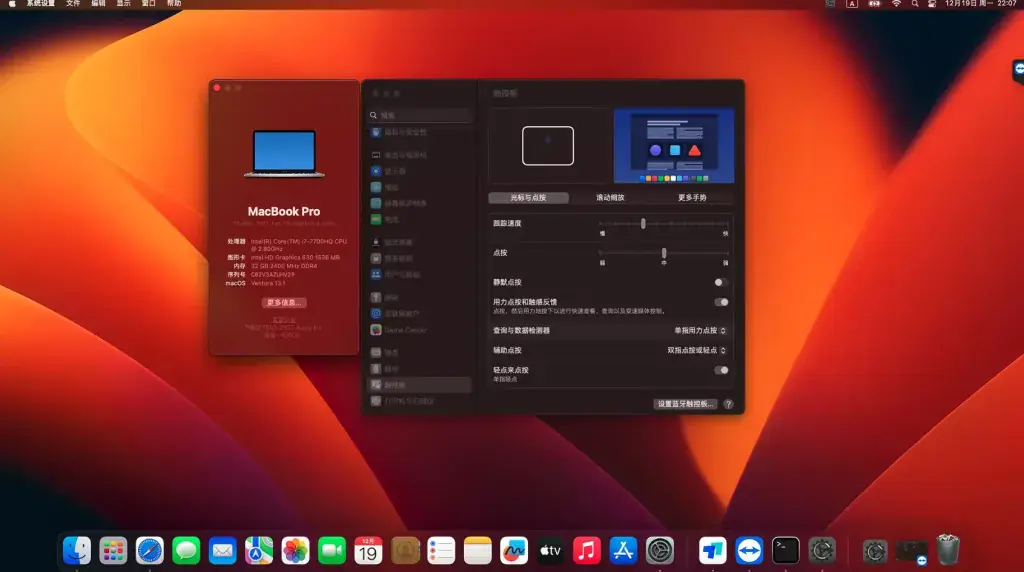Open Reminders from the Dock
This screenshot has width=1024, height=572.
tap(441, 550)
